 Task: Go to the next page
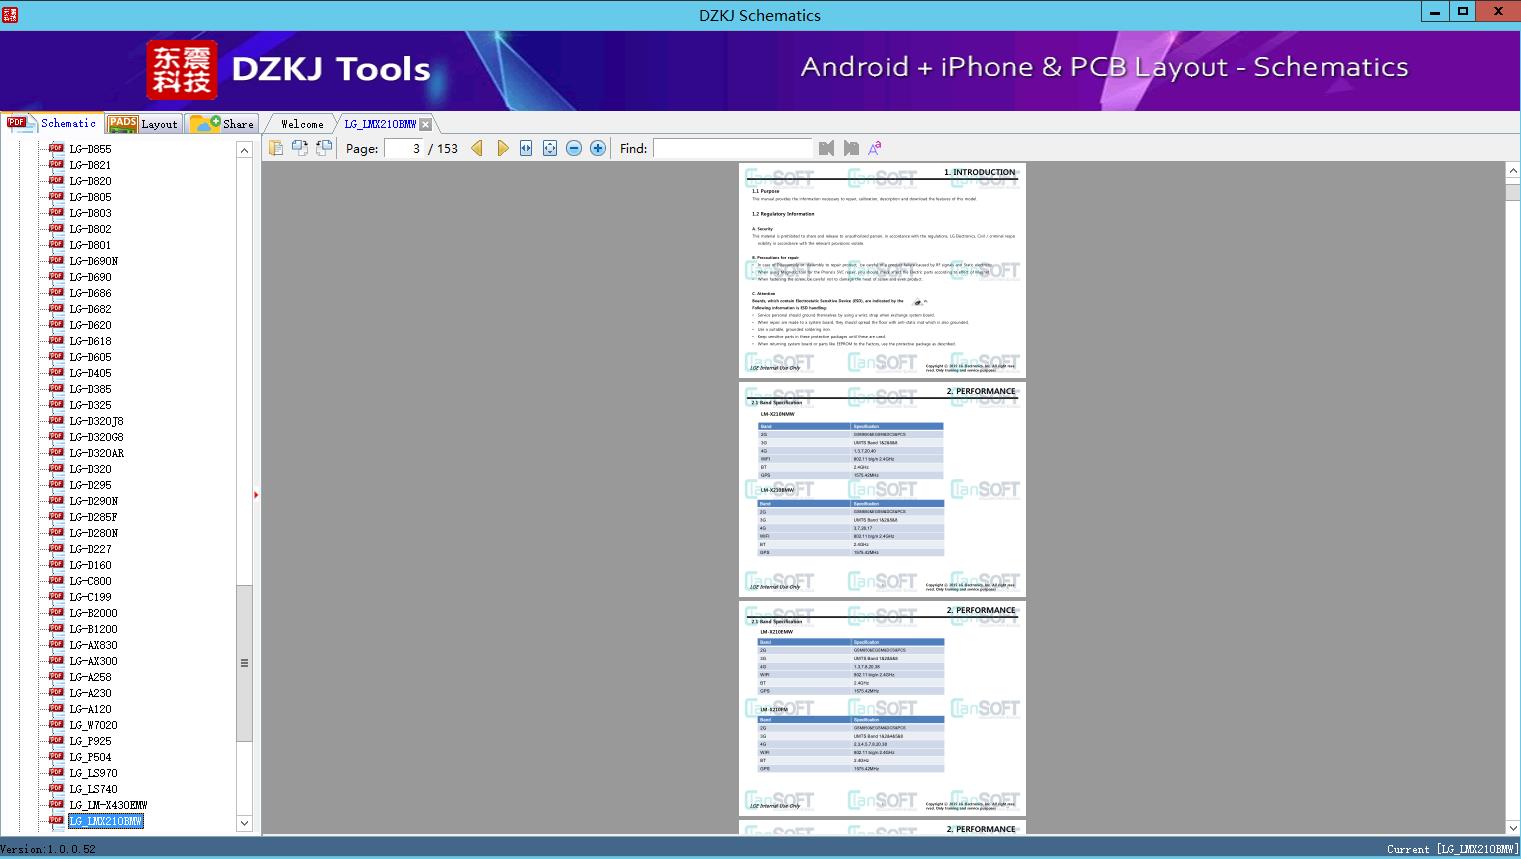(x=502, y=148)
